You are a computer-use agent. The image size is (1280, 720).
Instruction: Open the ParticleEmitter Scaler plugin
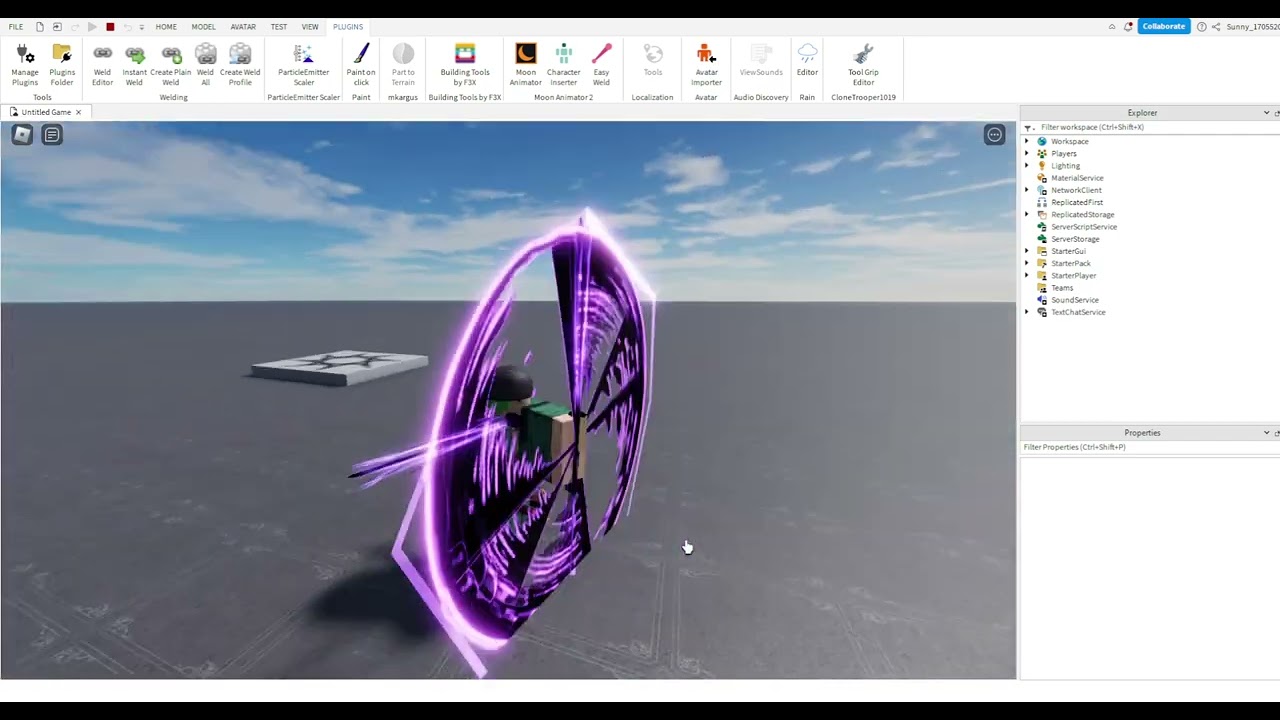point(303,65)
